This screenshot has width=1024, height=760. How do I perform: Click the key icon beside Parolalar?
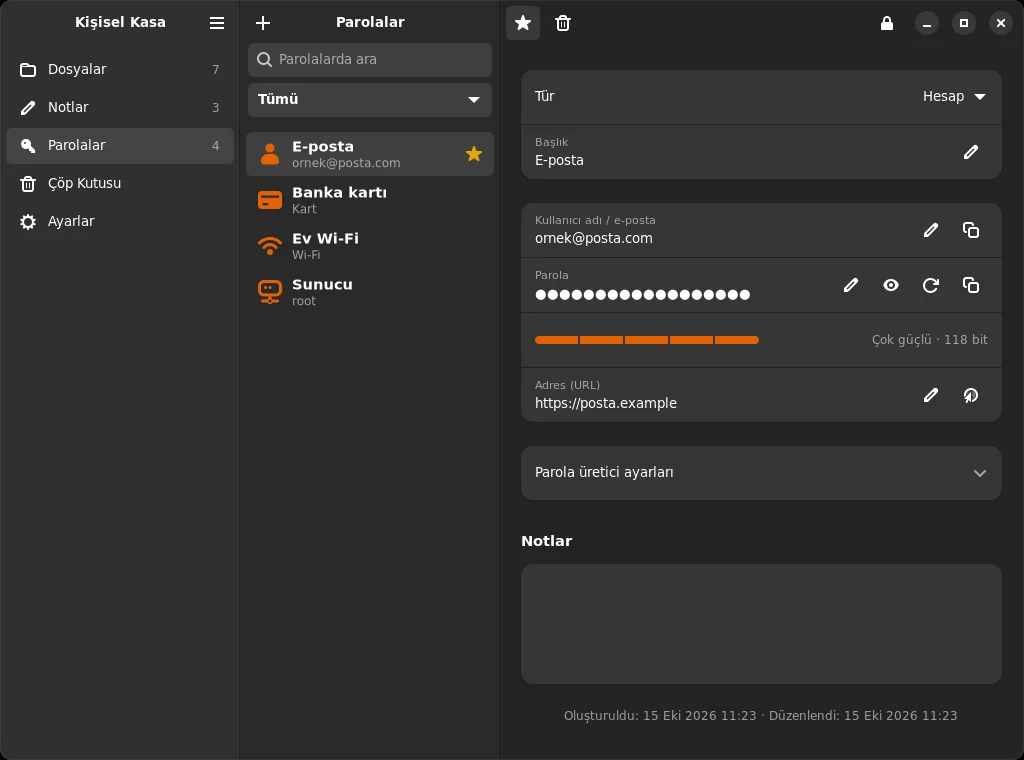pos(27,146)
